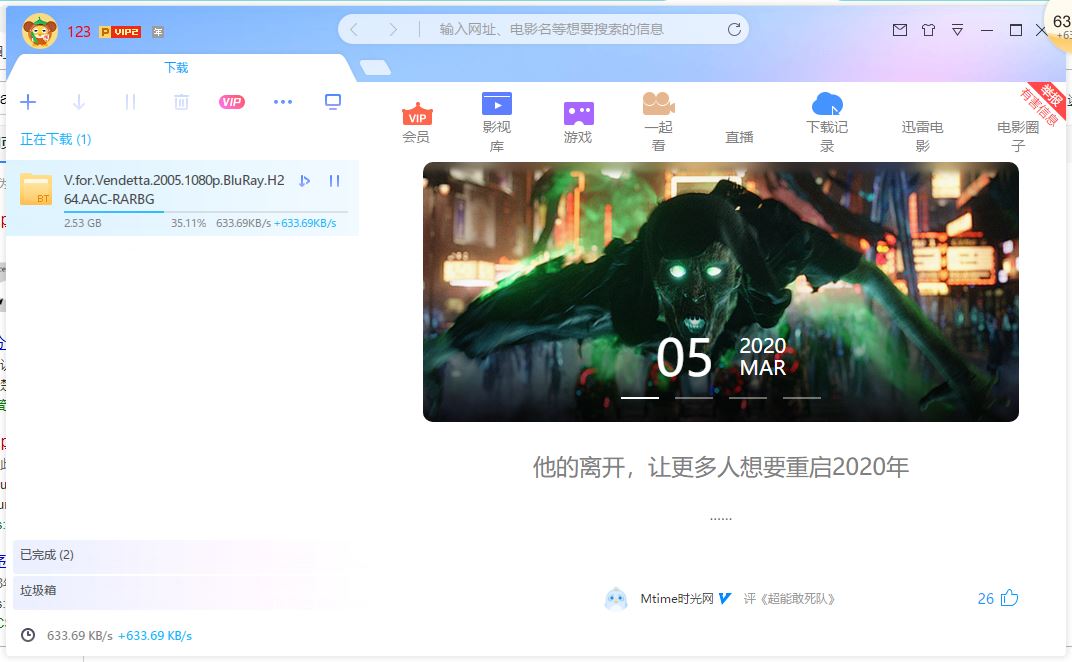Screen dimensions: 1072x662
Task: Like the Mtime时光网 movie review
Action: (1009, 598)
